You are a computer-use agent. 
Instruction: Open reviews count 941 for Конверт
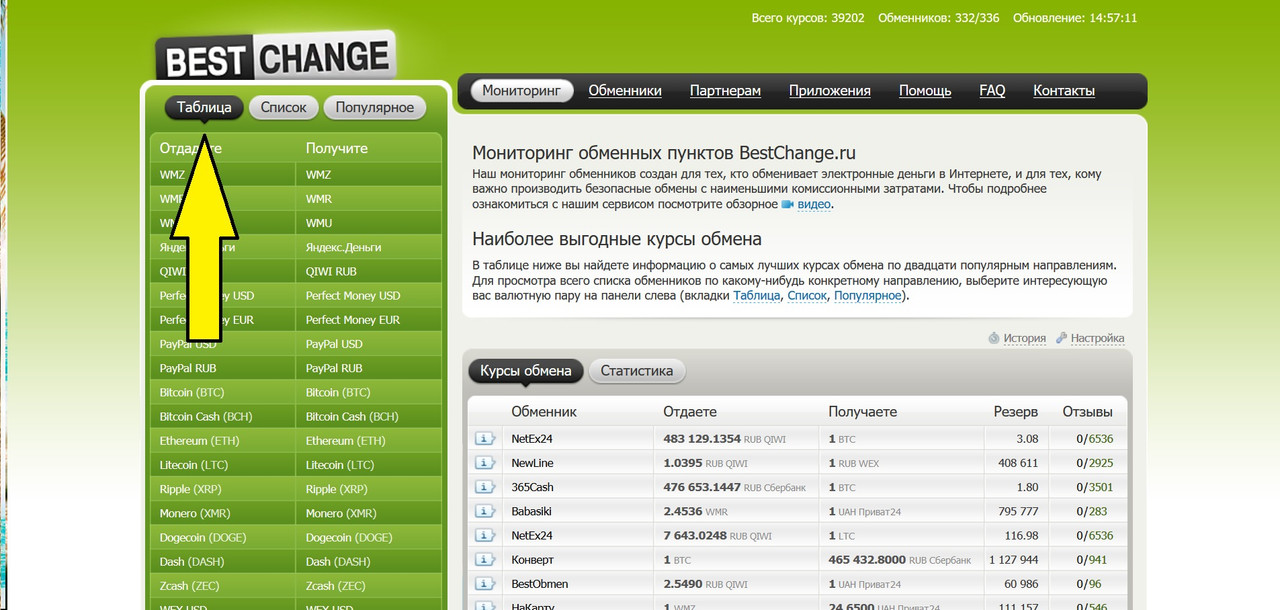[1098, 560]
